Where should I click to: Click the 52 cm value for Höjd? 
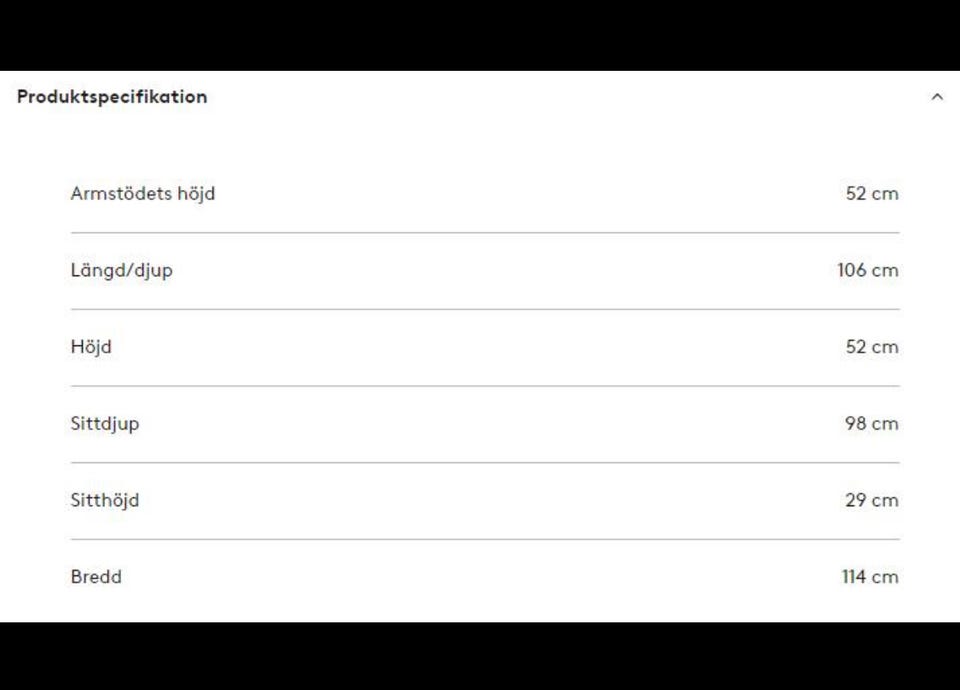coord(872,347)
